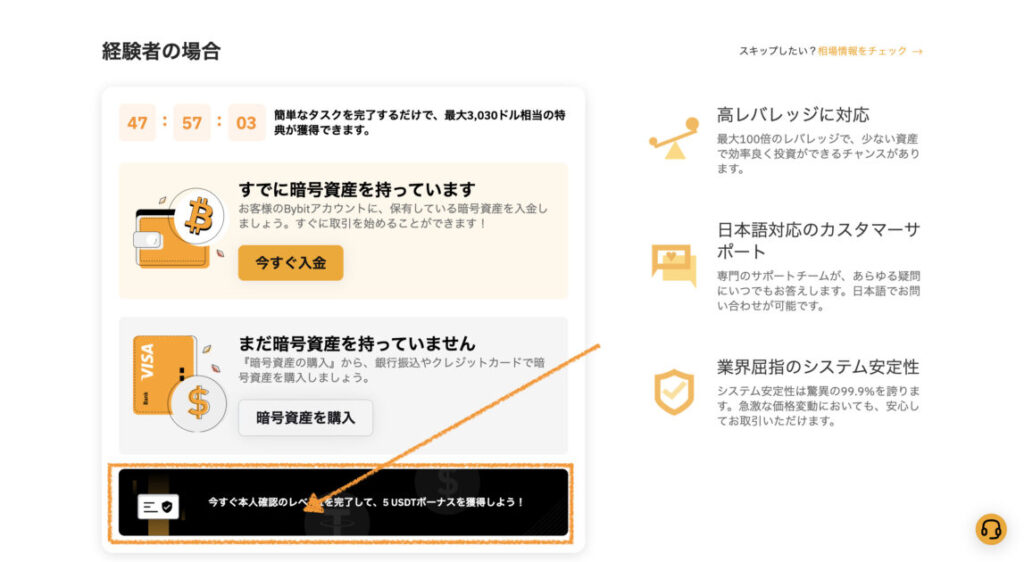
Task: Click the 日本語対応のカスタマーサポート heading
Action: [x=818, y=240]
